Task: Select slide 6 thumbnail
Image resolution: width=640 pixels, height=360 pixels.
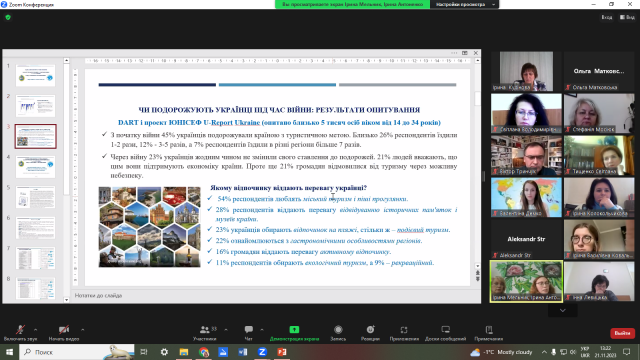Action: tap(36, 228)
